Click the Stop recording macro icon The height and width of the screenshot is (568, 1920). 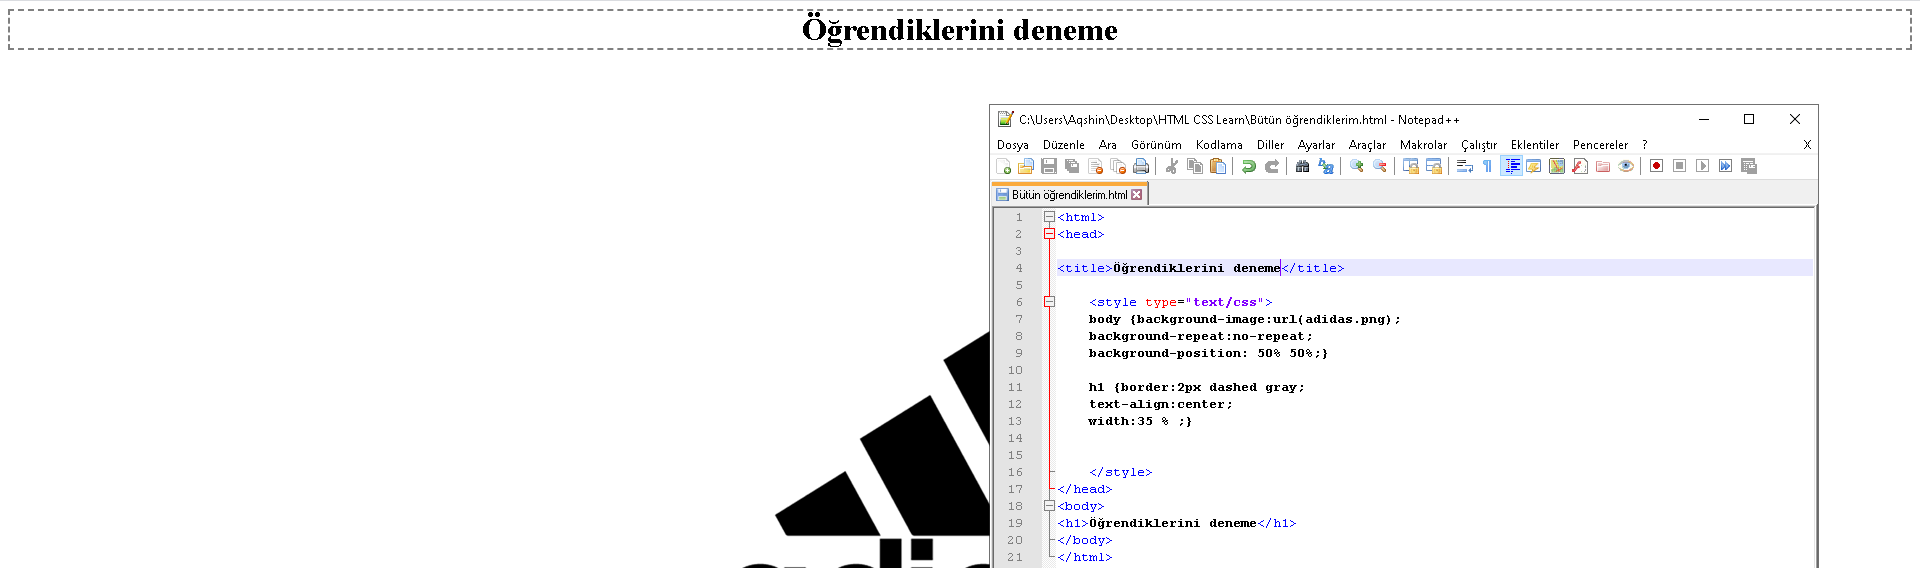tap(1680, 166)
